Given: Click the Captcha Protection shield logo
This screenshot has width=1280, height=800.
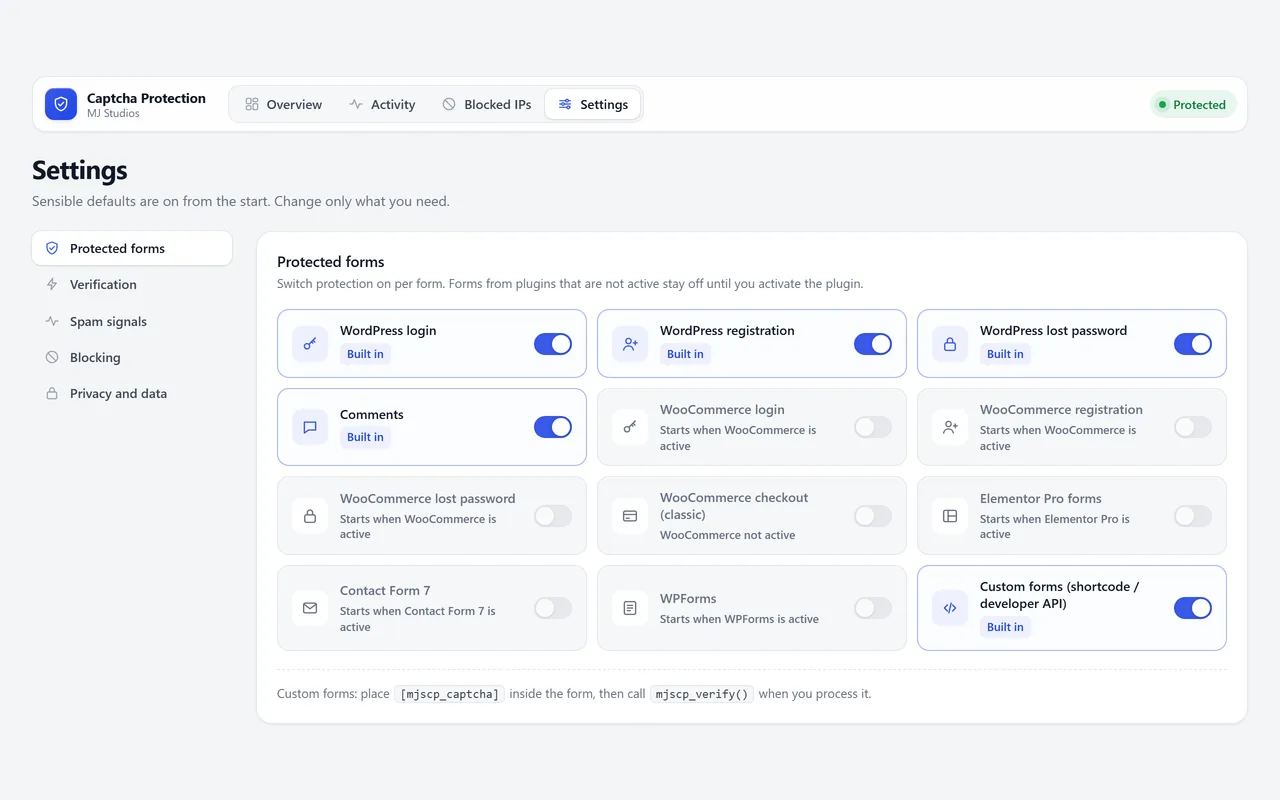Looking at the screenshot, I should point(61,104).
